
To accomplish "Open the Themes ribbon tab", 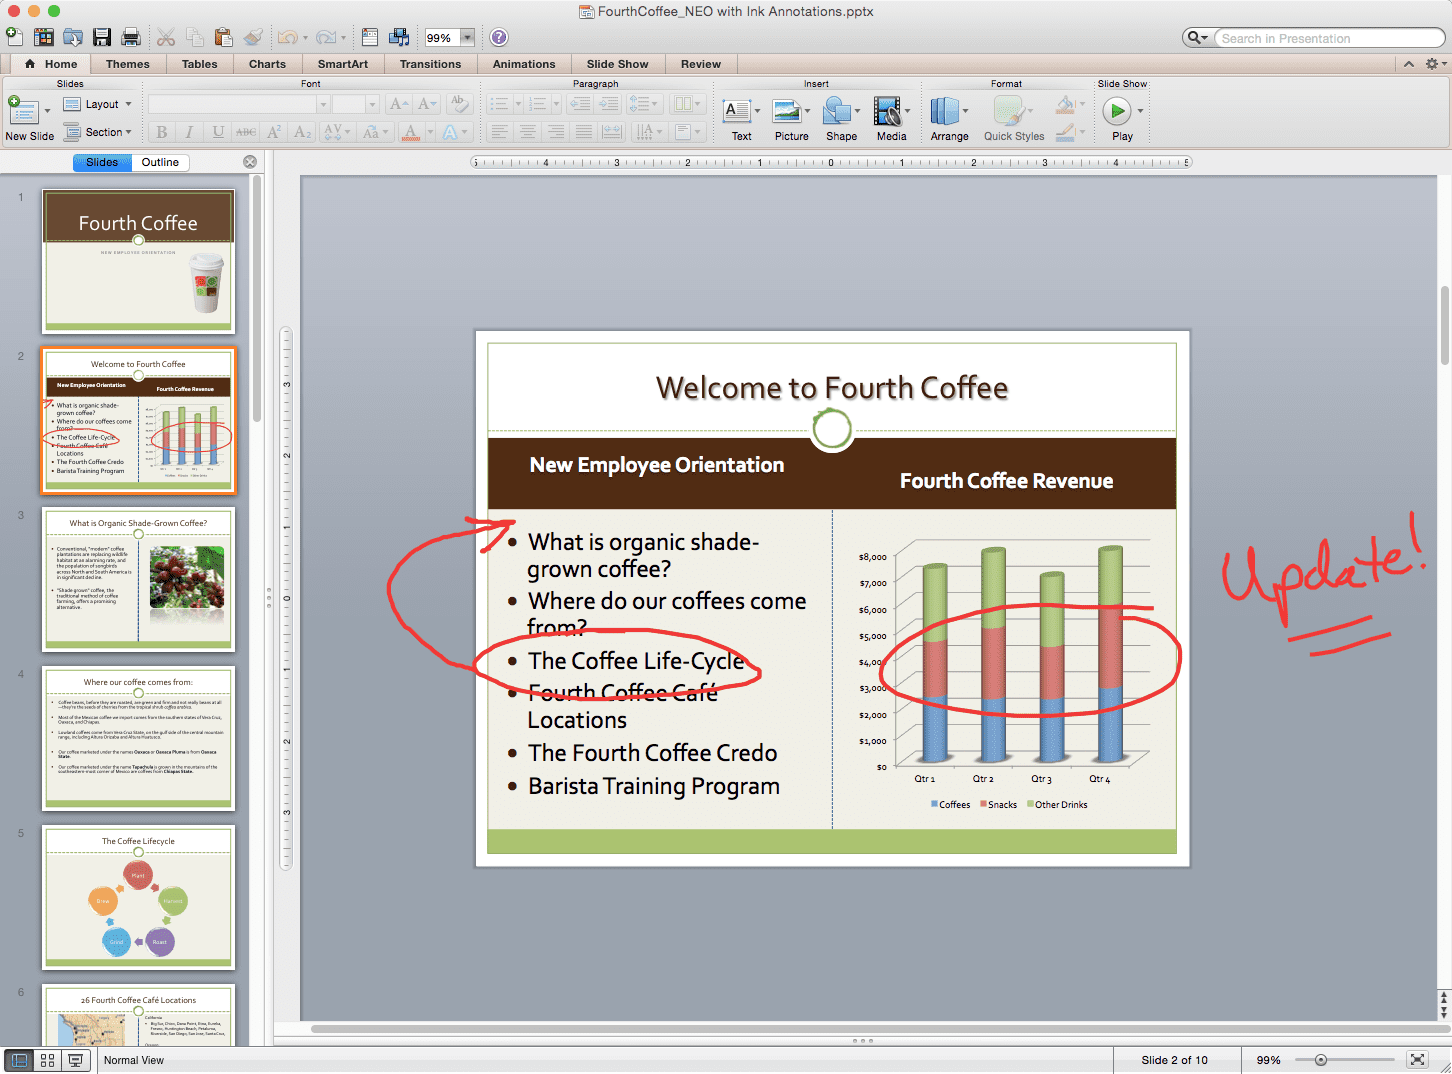I will pos(128,64).
